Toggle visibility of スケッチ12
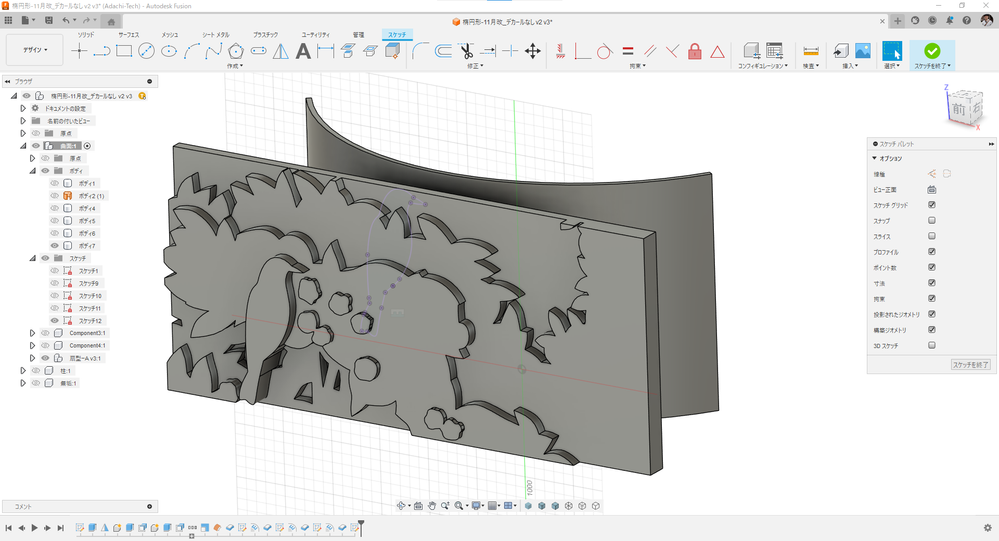This screenshot has height=541, width=999. [x=55, y=321]
